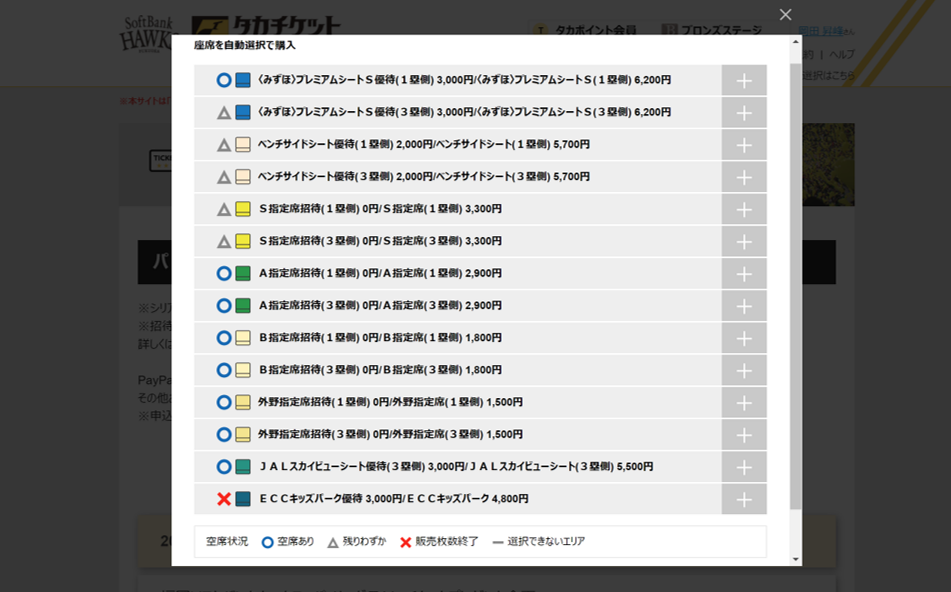Click plus for ベンチサイドシート 1塁側
Viewport: 951px width, 592px height.
point(743,145)
